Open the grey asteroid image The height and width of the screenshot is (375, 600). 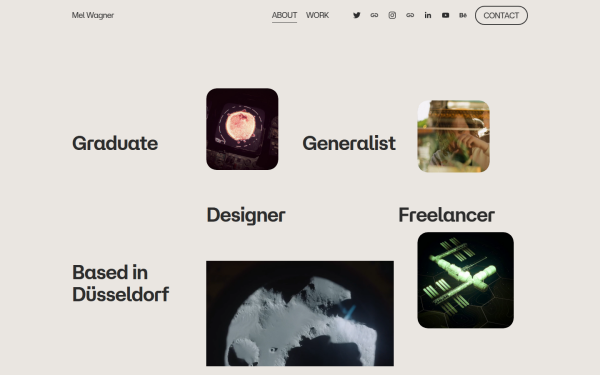(300, 313)
